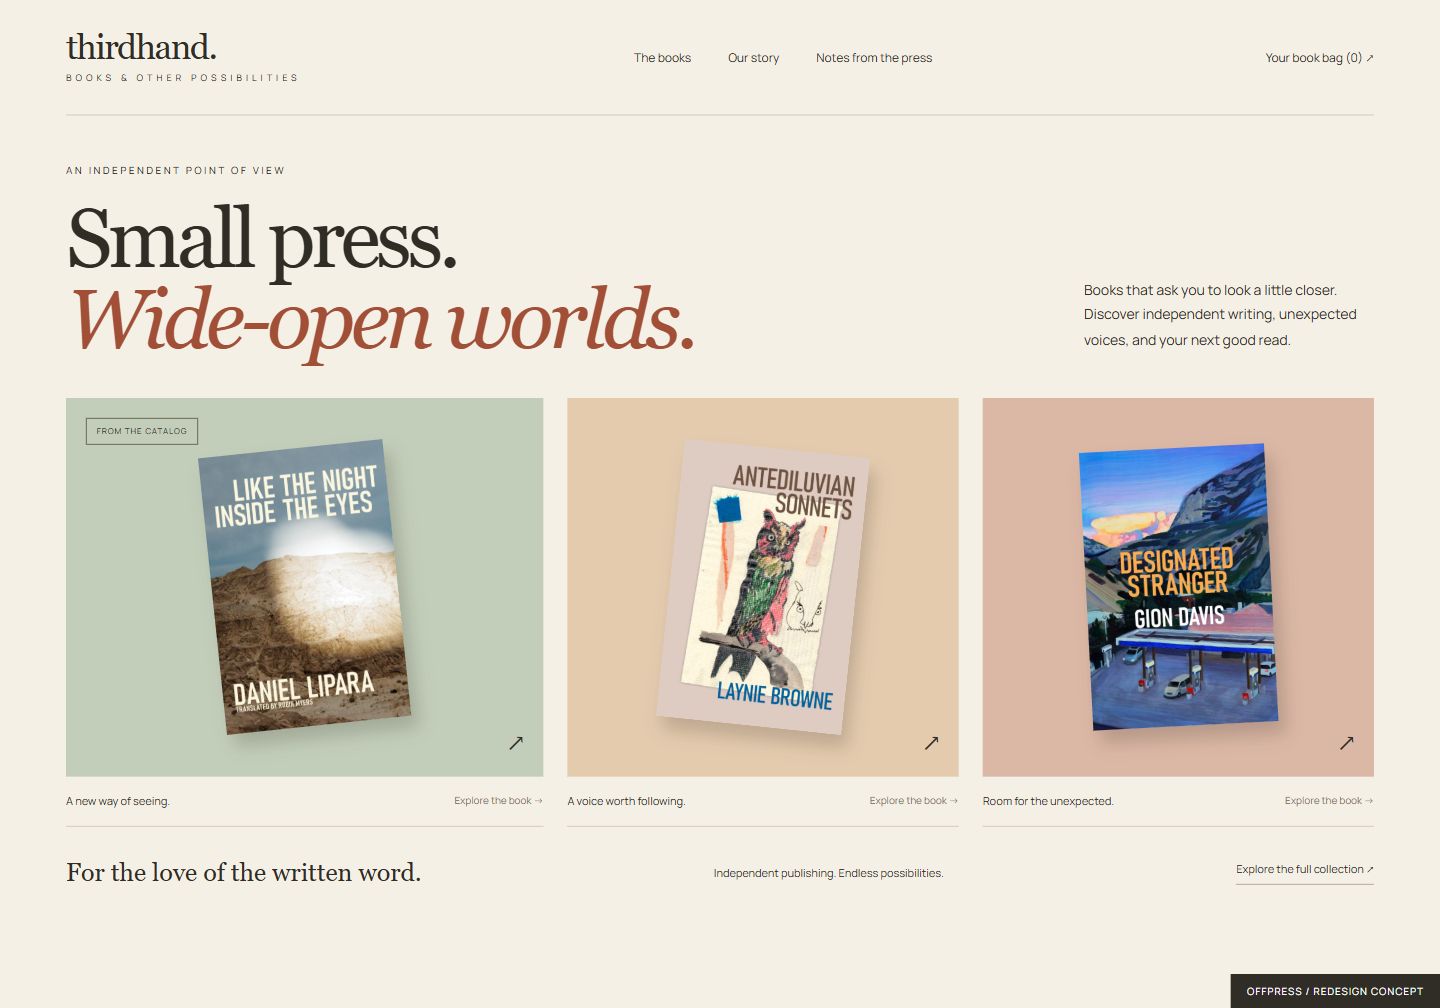1440x1008 pixels.
Task: Click caption Room for the unexpected.
Action: tap(1048, 801)
